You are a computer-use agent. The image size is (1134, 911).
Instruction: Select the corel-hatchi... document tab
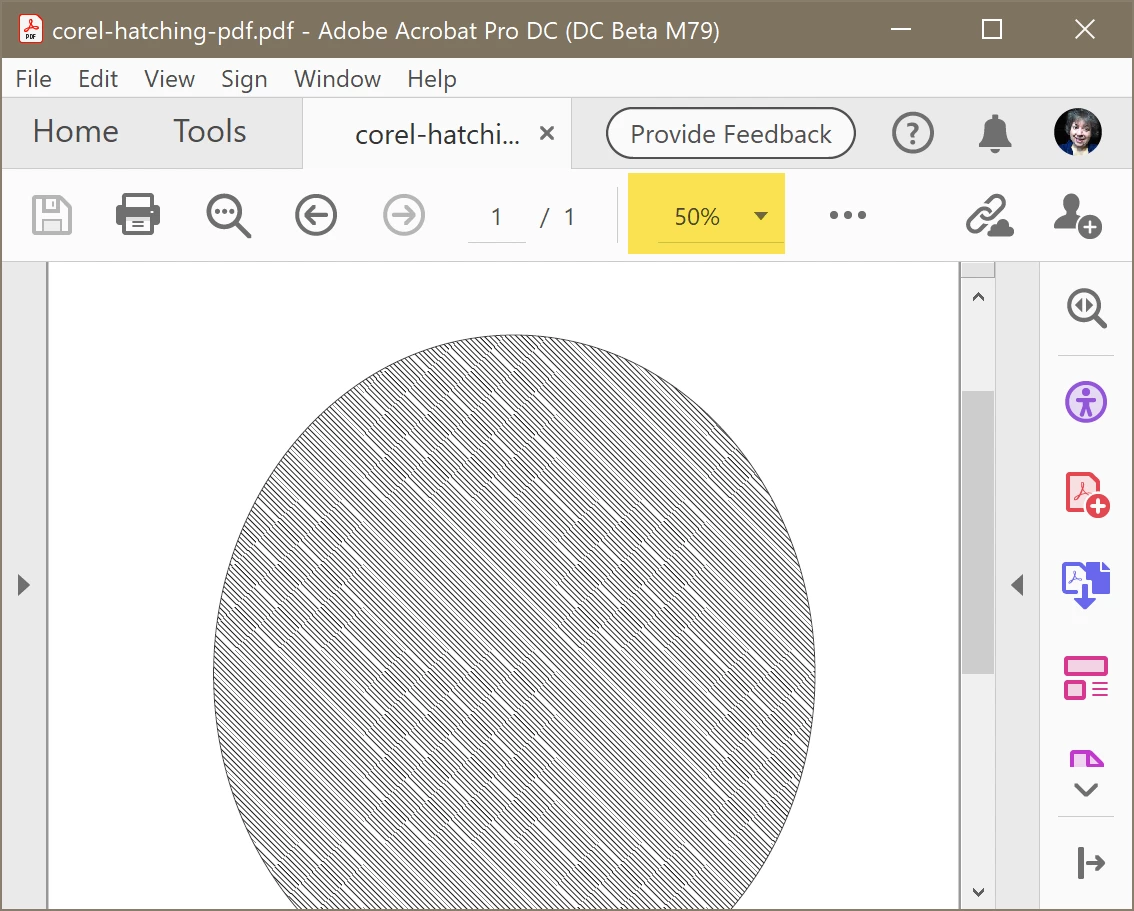[438, 134]
